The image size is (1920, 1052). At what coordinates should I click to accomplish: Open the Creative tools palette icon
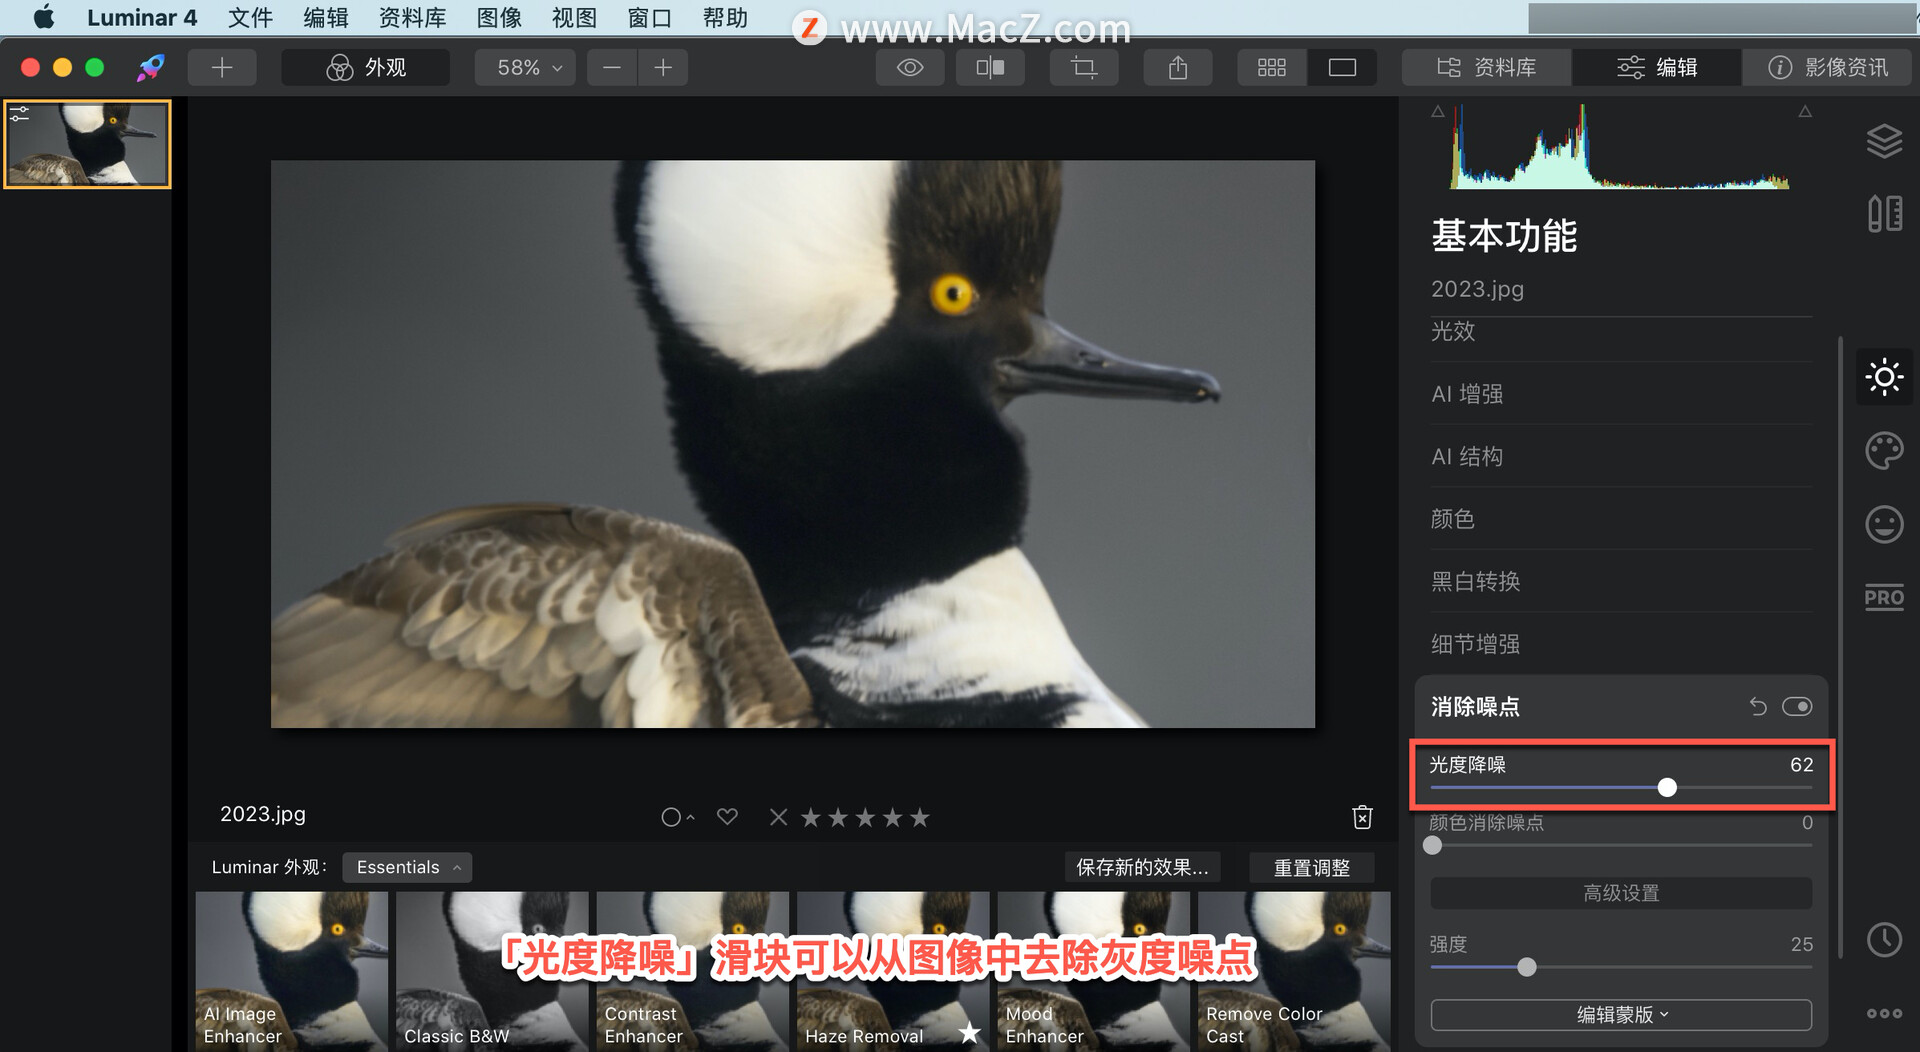tap(1884, 451)
